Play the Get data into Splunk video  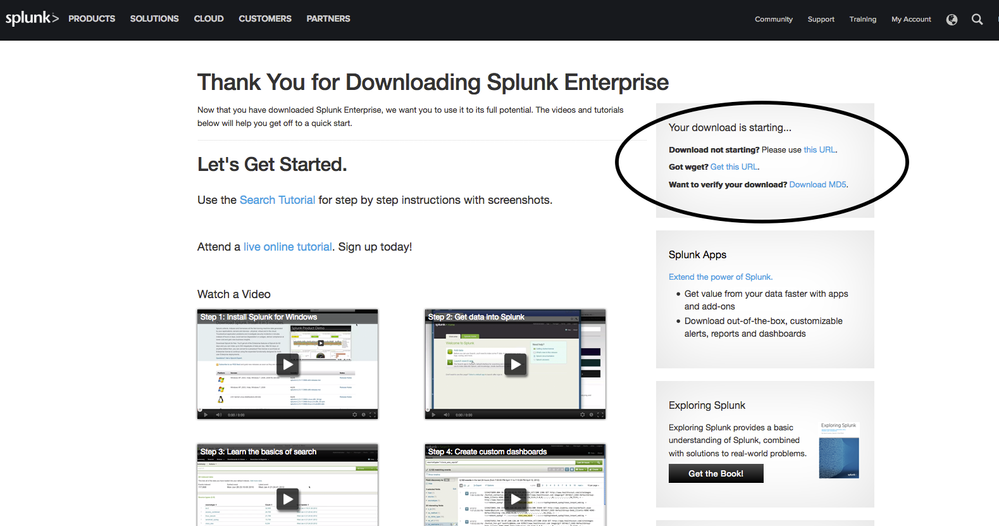tap(515, 364)
